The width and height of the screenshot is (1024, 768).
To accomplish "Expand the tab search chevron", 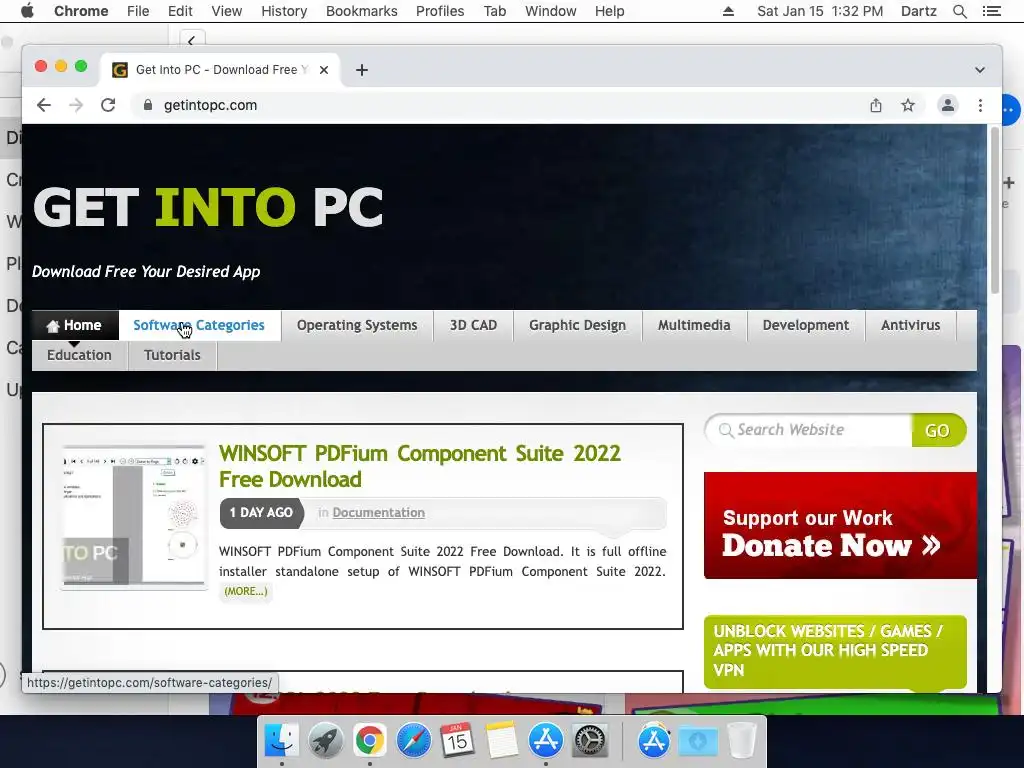I will [x=980, y=70].
